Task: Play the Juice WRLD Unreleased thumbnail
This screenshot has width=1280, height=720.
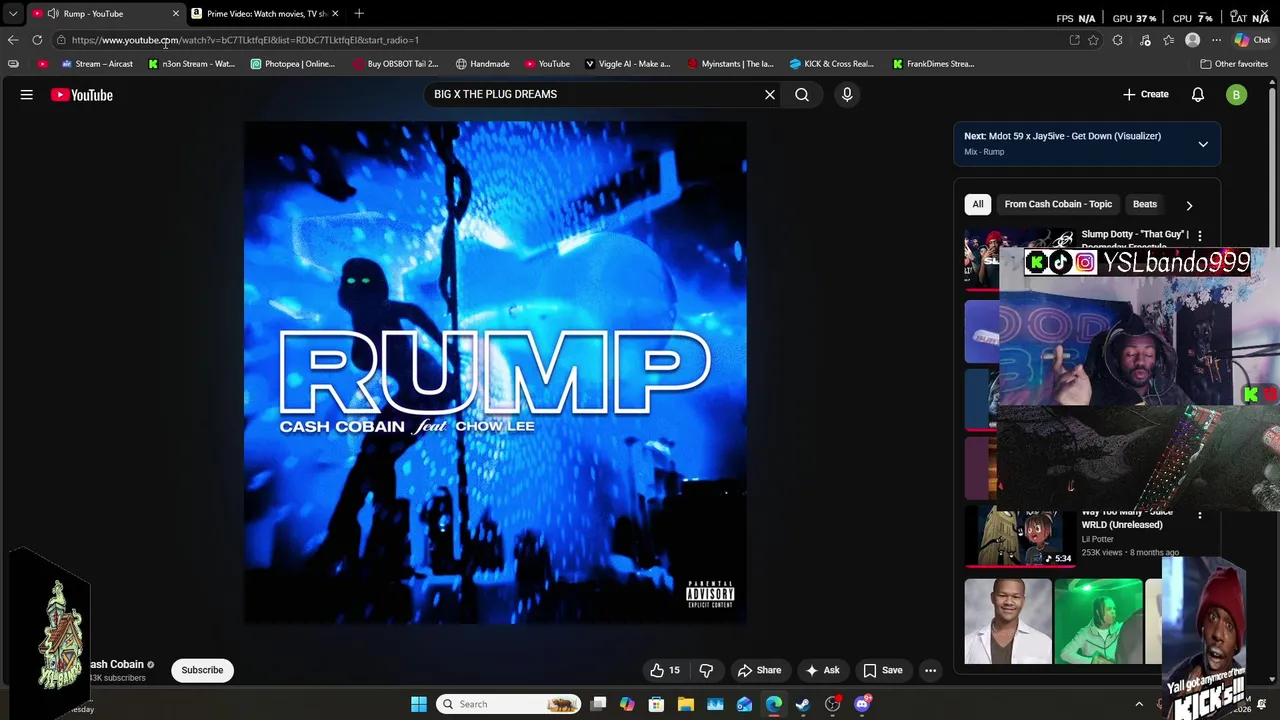Action: coord(1020,538)
